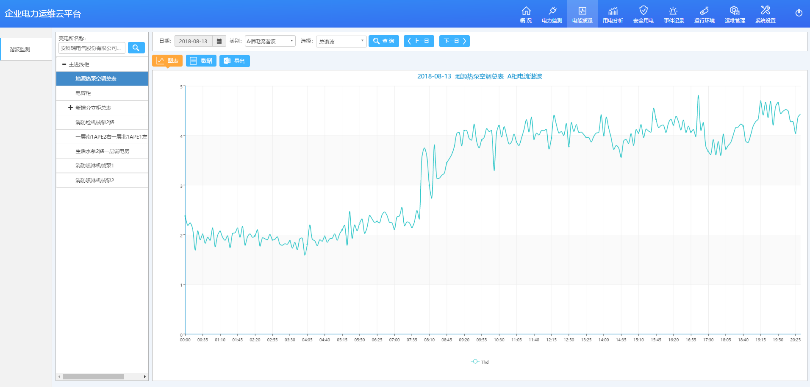Select the left sidebar monitoring tab
Screen dimensions: 811x387
click(x=26, y=49)
